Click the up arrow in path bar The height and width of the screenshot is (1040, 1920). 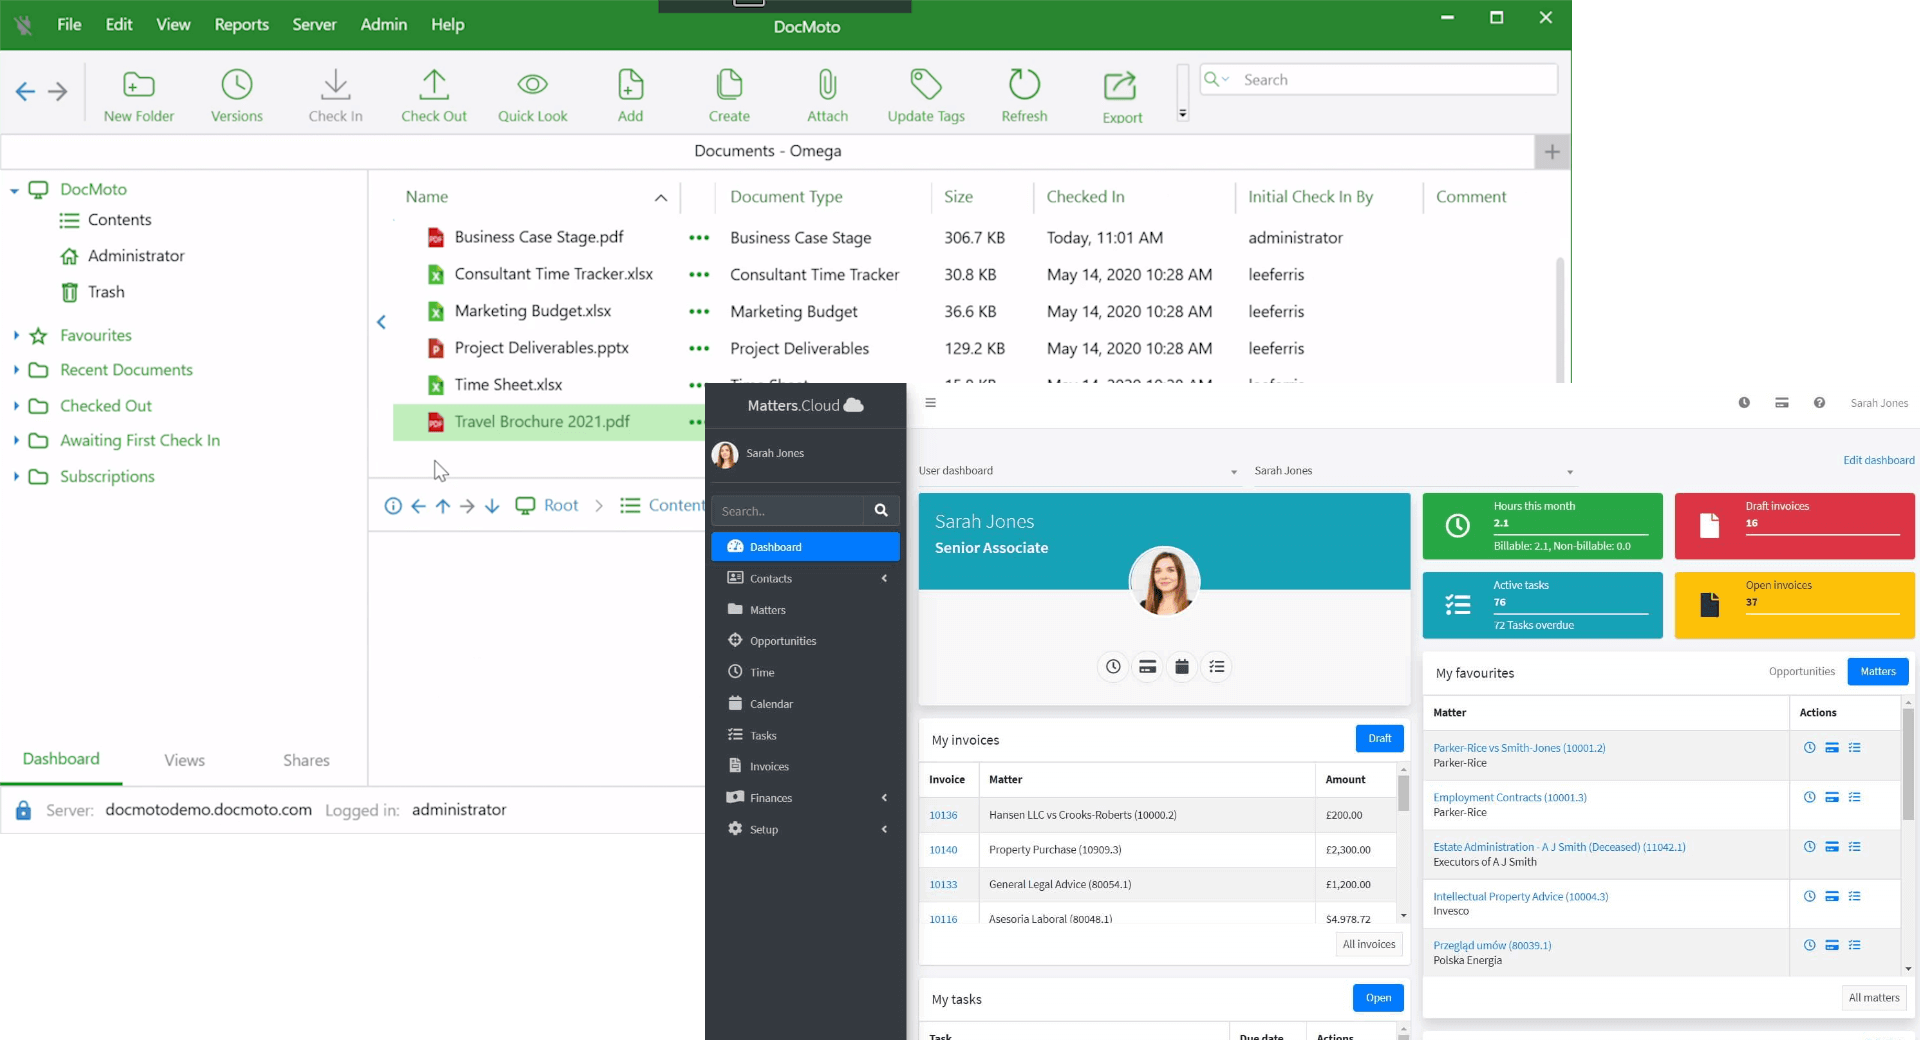pyautogui.click(x=443, y=506)
